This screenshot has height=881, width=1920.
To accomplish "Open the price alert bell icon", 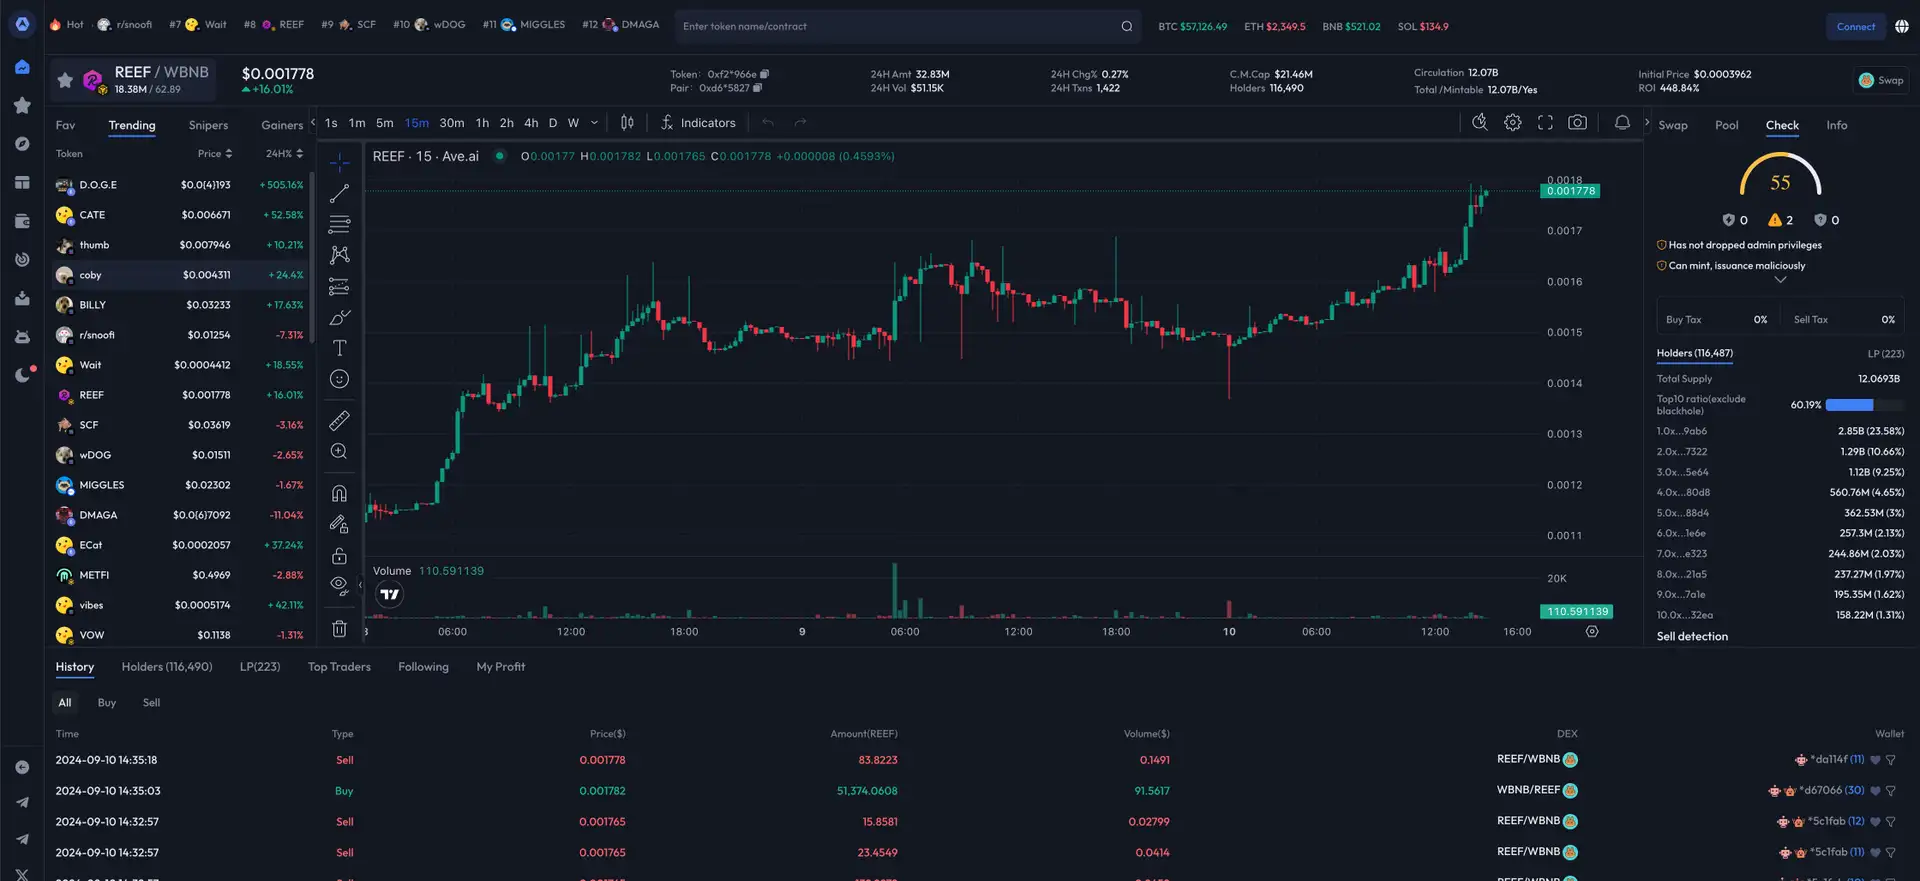I will click(1622, 123).
